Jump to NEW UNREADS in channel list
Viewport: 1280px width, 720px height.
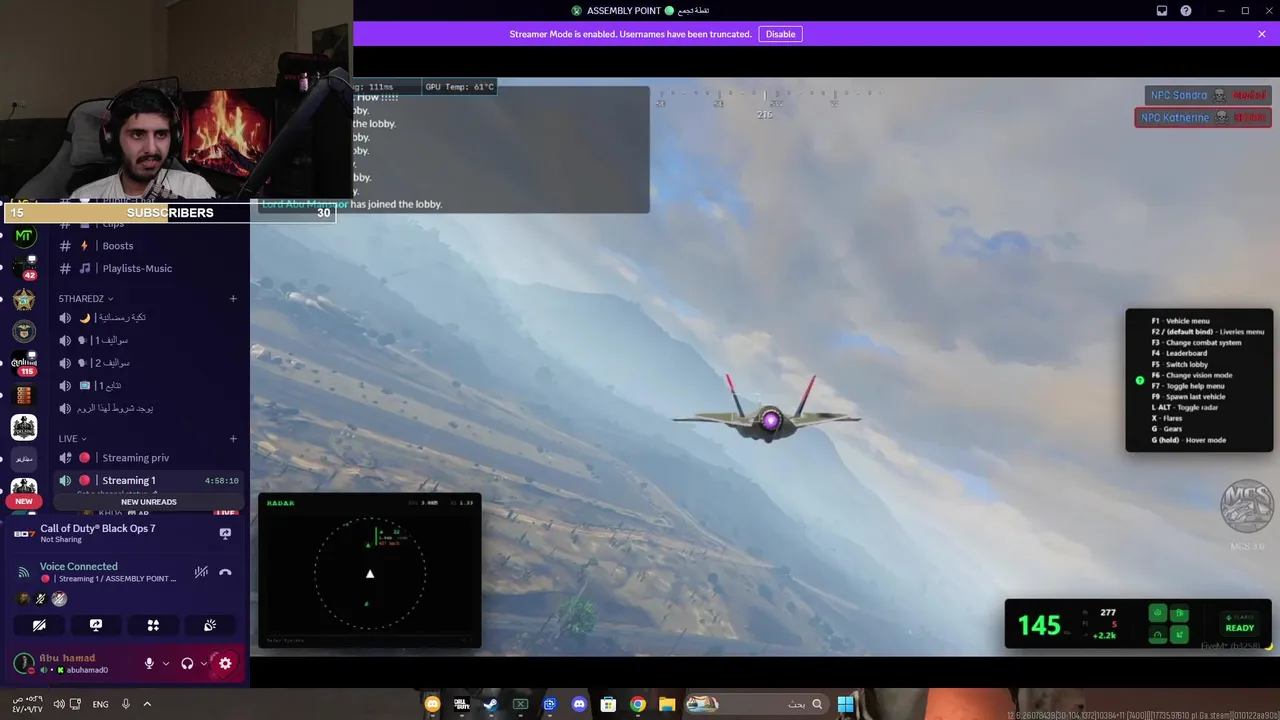click(x=149, y=502)
